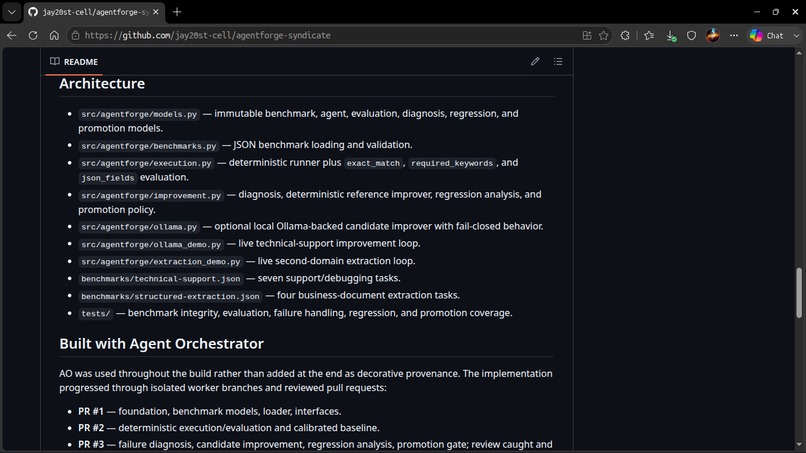Click the required_keywords code label
The height and width of the screenshot is (453, 806).
pyautogui.click(x=452, y=163)
